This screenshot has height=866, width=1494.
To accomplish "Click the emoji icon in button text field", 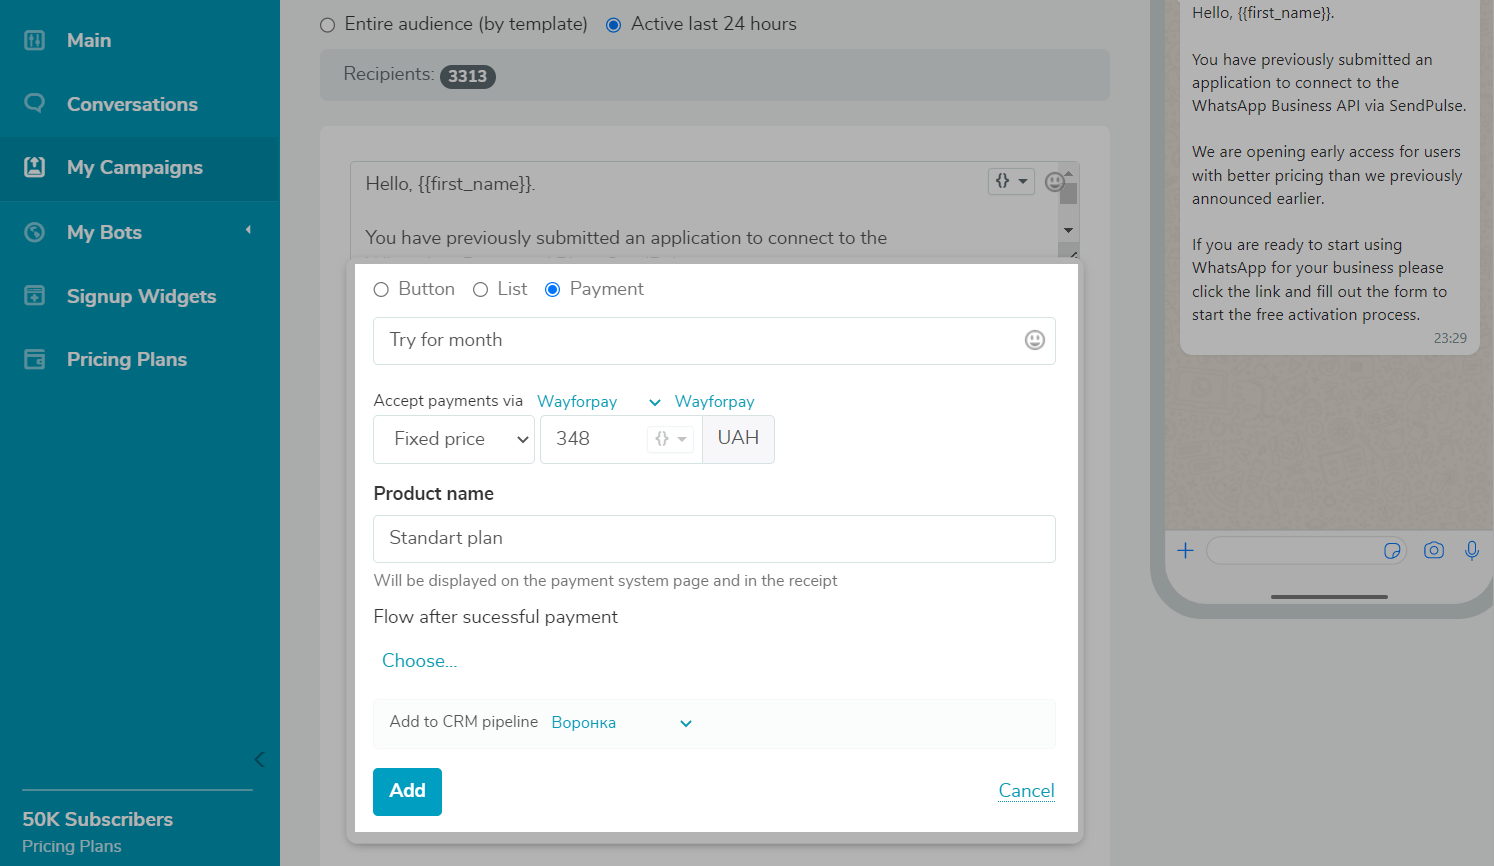I will click(x=1034, y=340).
